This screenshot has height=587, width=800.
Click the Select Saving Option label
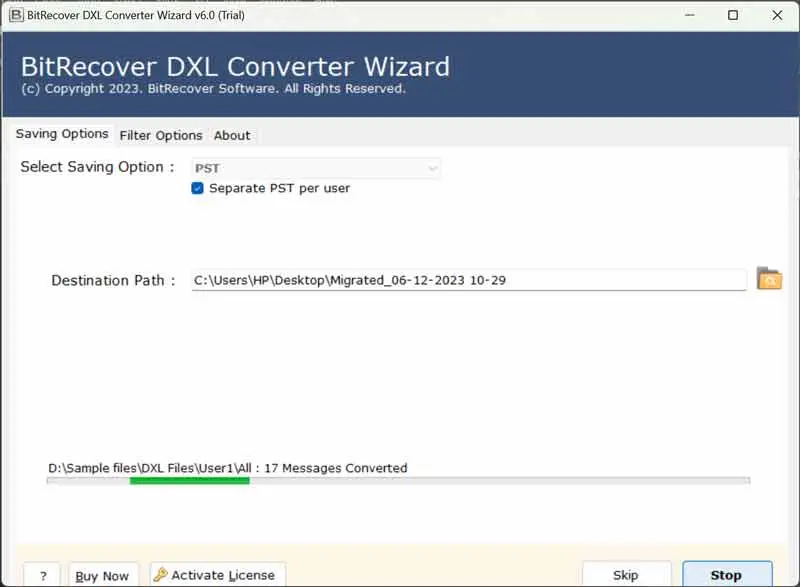97,167
